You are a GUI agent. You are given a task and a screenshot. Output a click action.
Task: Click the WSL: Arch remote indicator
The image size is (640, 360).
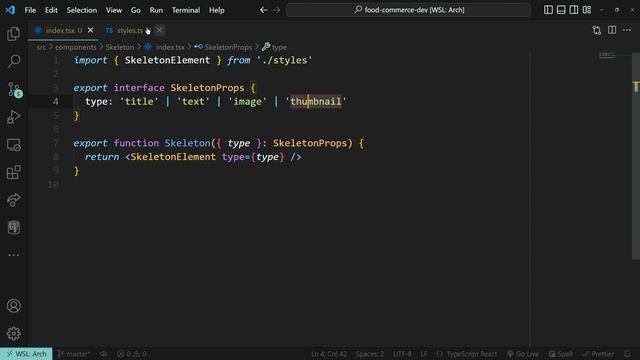click(x=26, y=354)
